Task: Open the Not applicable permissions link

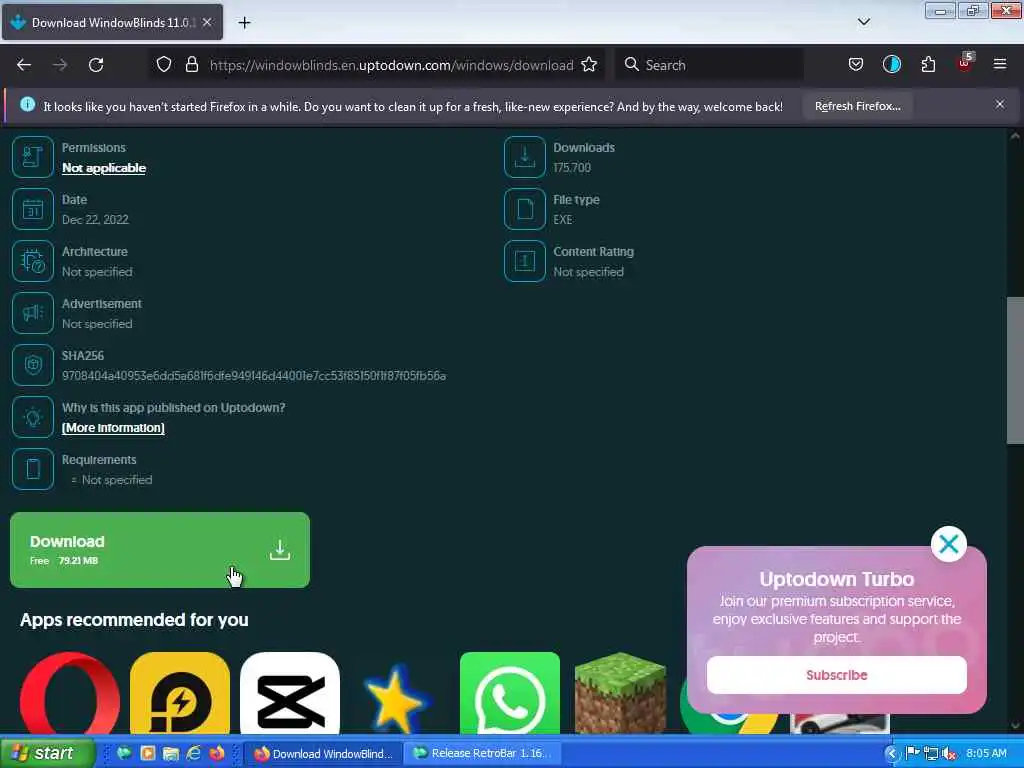Action: coord(104,168)
